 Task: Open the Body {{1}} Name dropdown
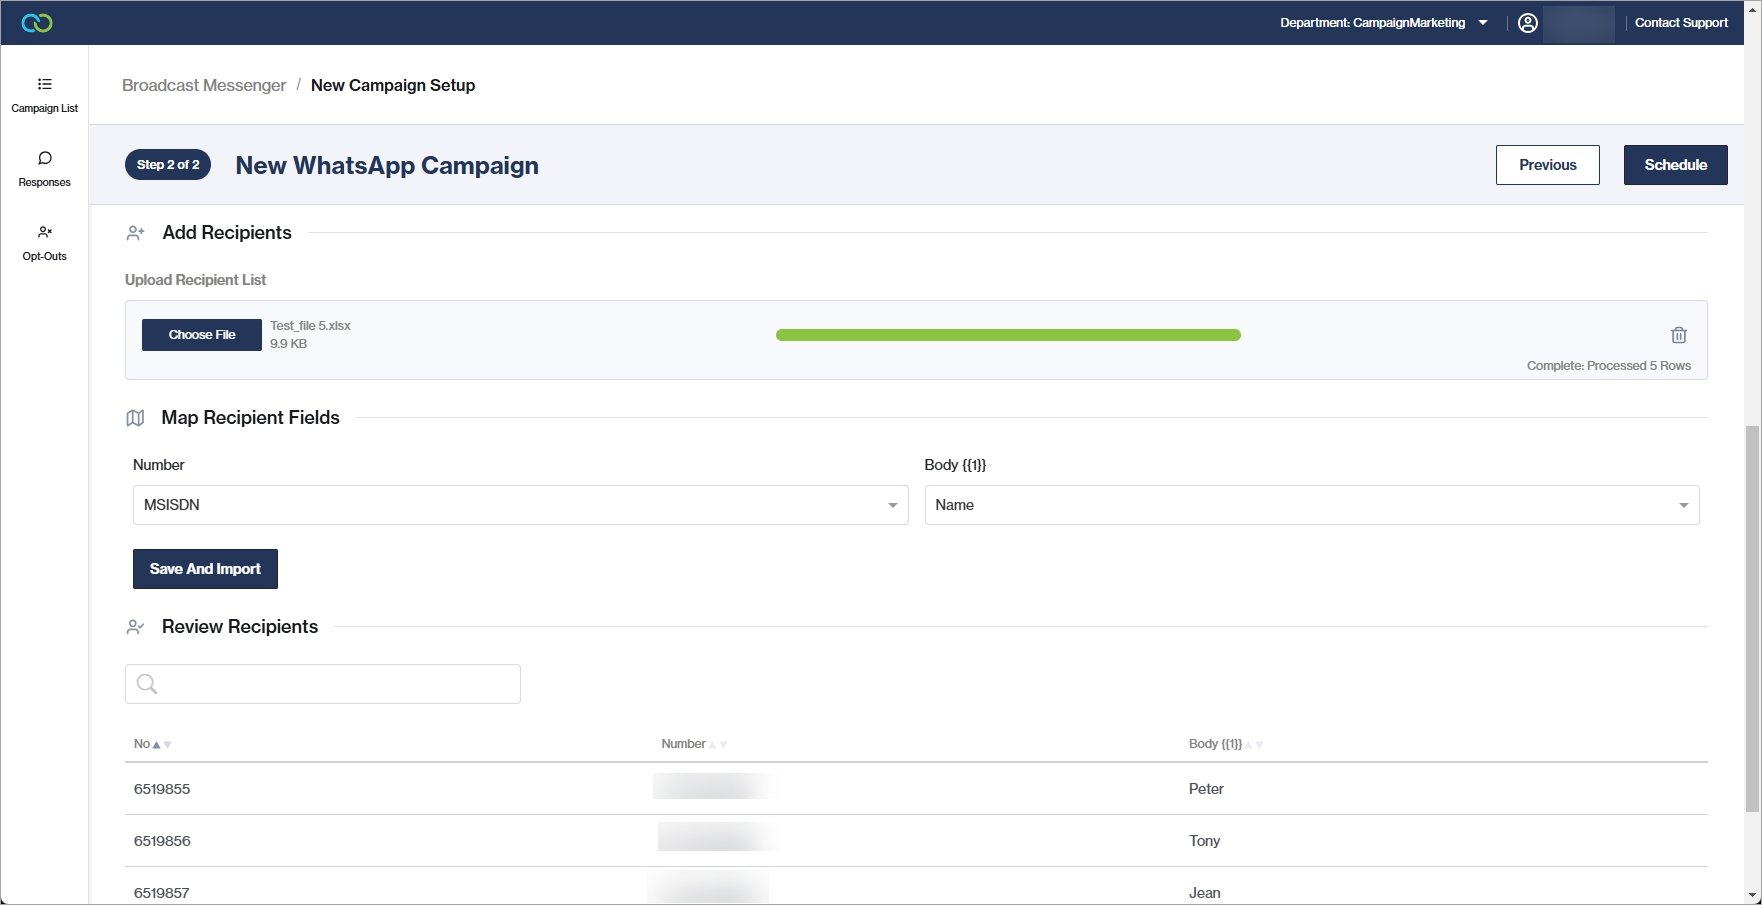[1311, 505]
